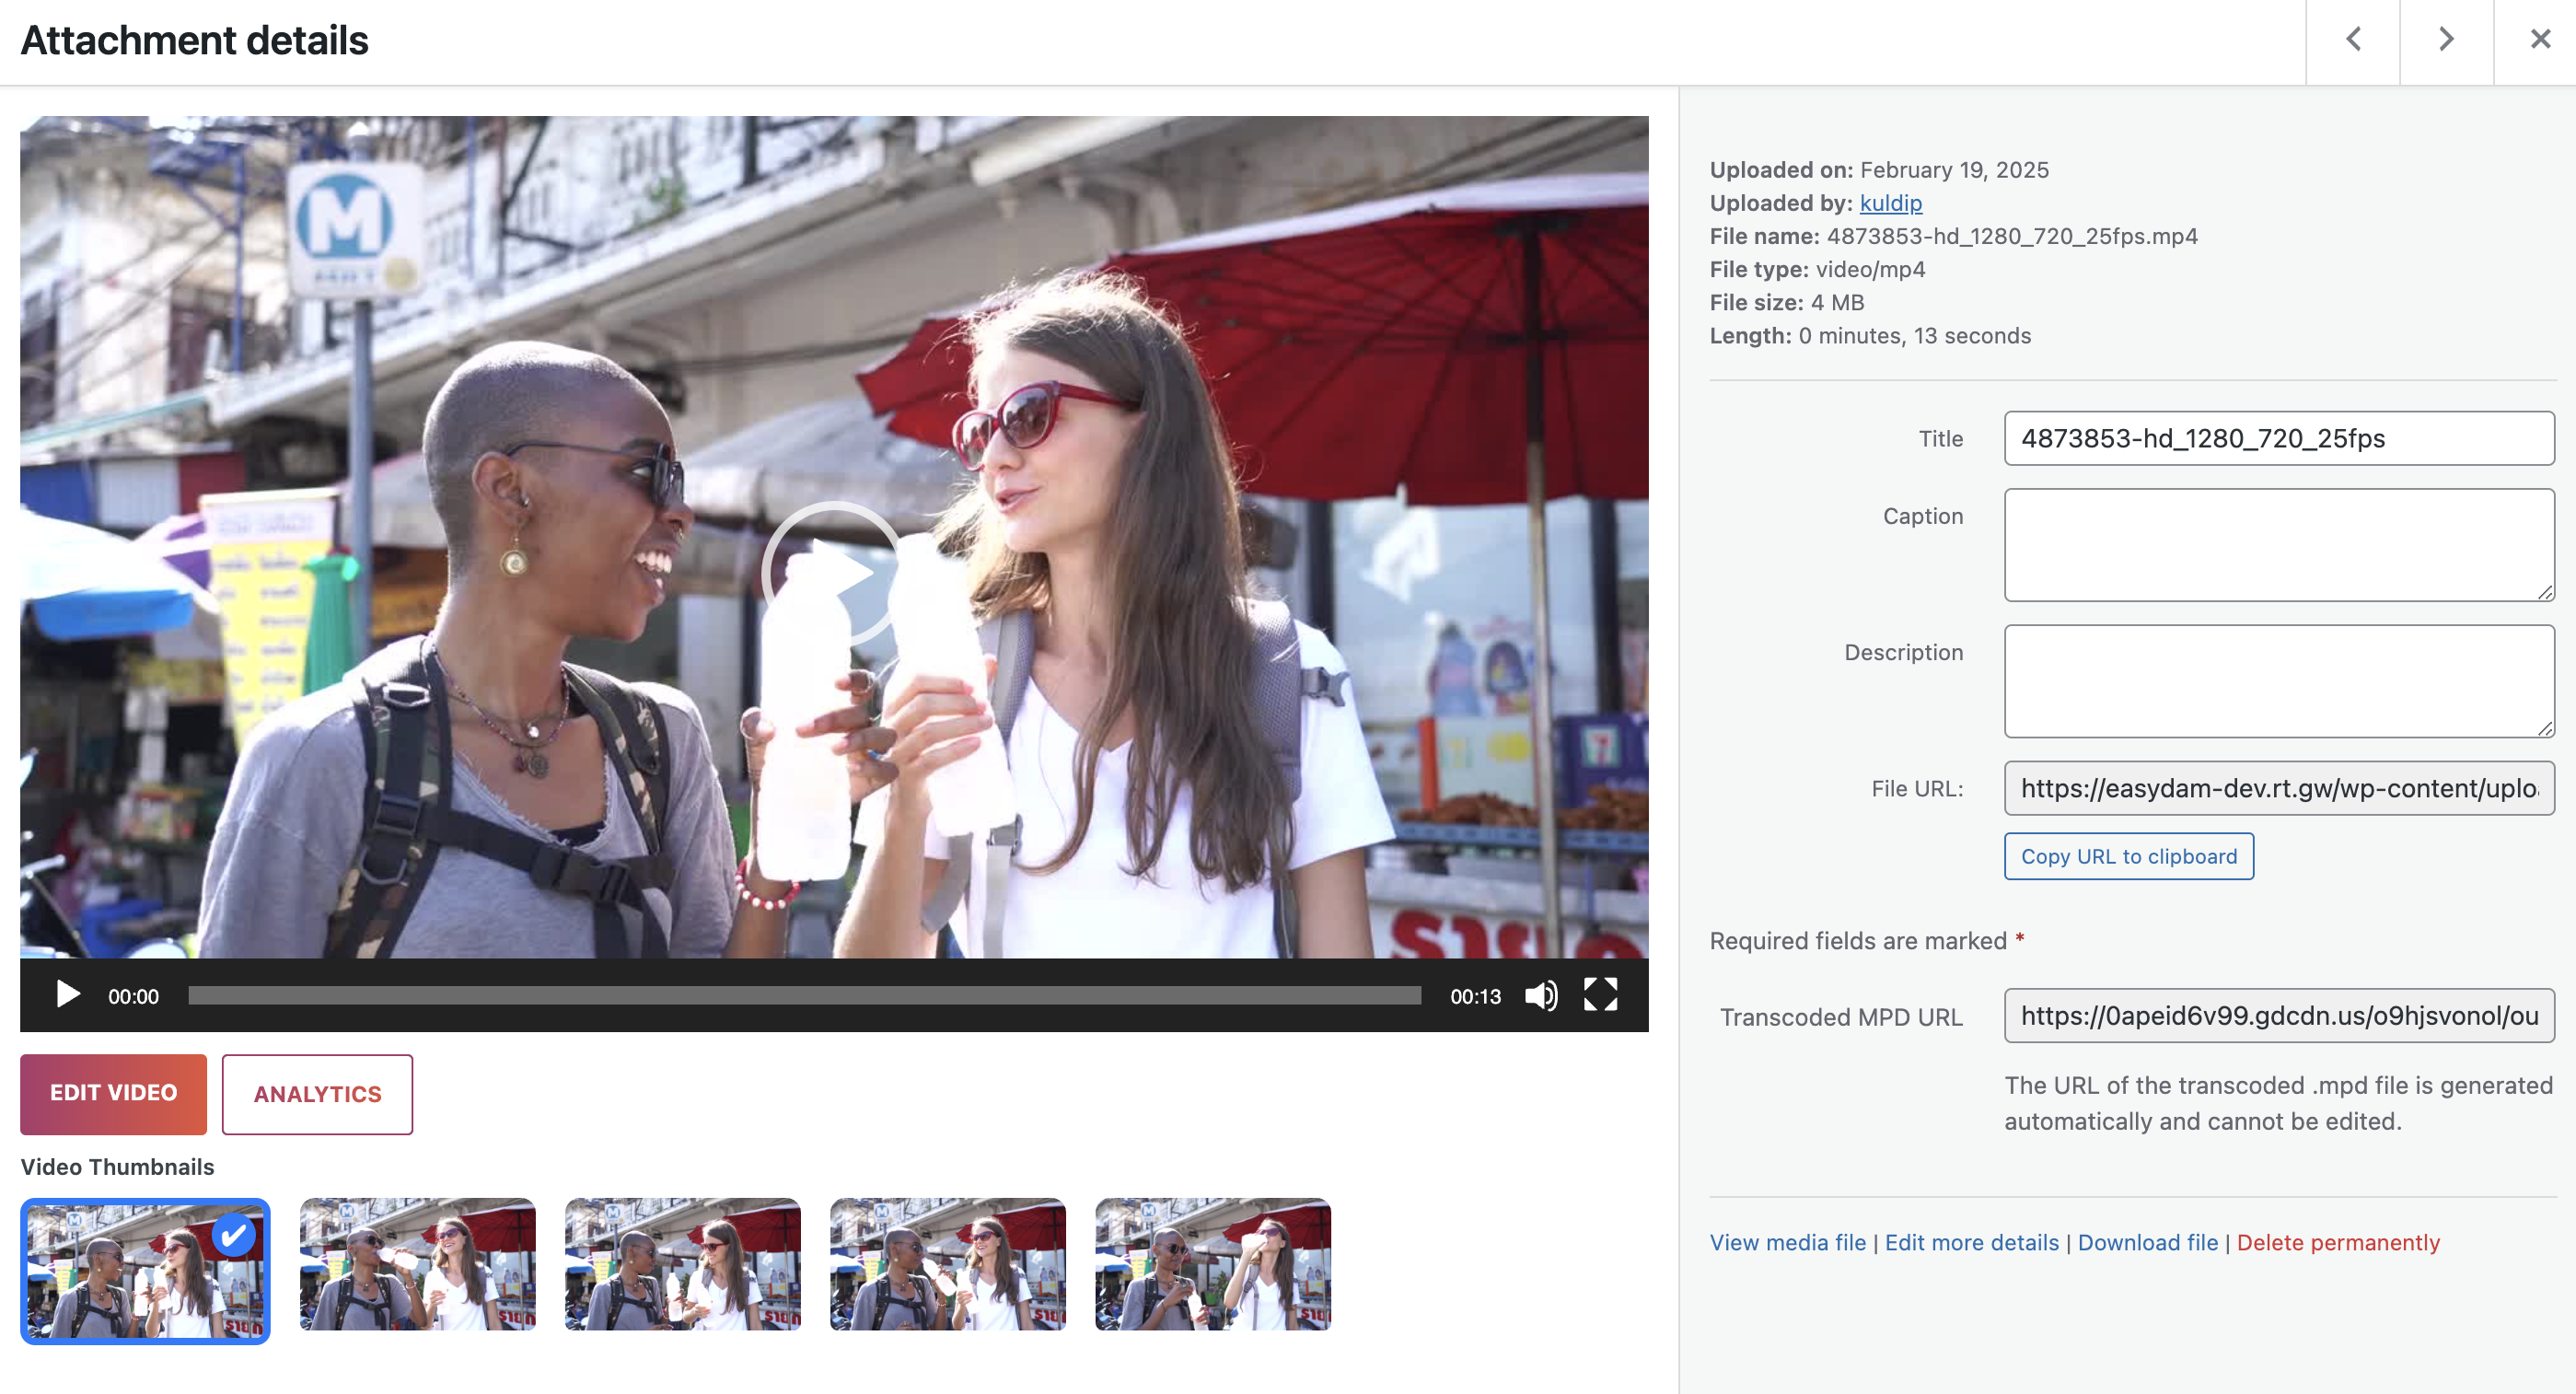Open the Analytics button
The width and height of the screenshot is (2576, 1394).
(x=317, y=1094)
